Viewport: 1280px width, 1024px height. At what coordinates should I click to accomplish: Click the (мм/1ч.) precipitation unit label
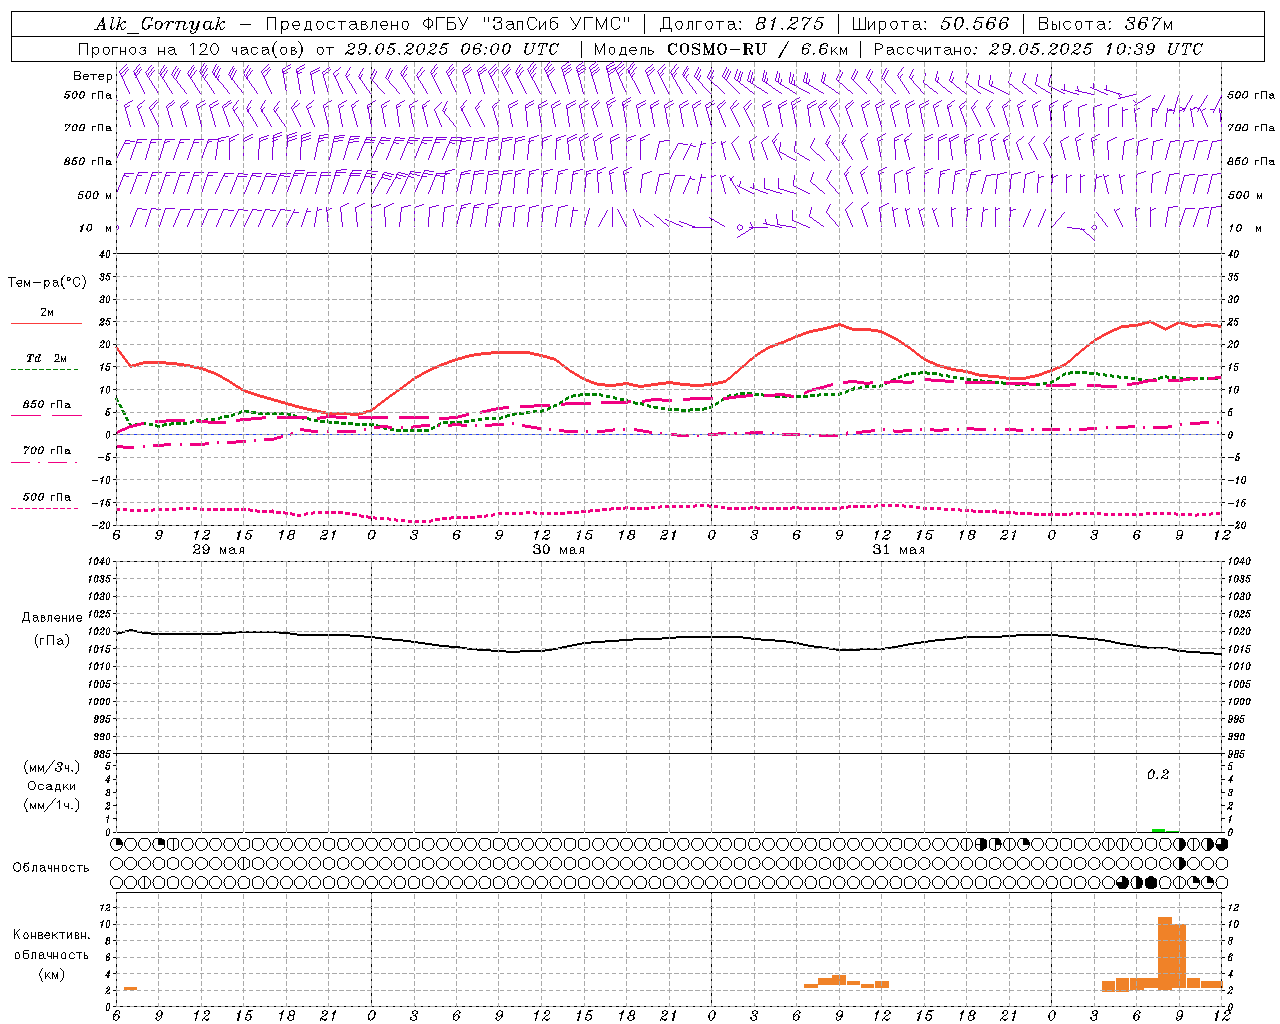(x=51, y=805)
